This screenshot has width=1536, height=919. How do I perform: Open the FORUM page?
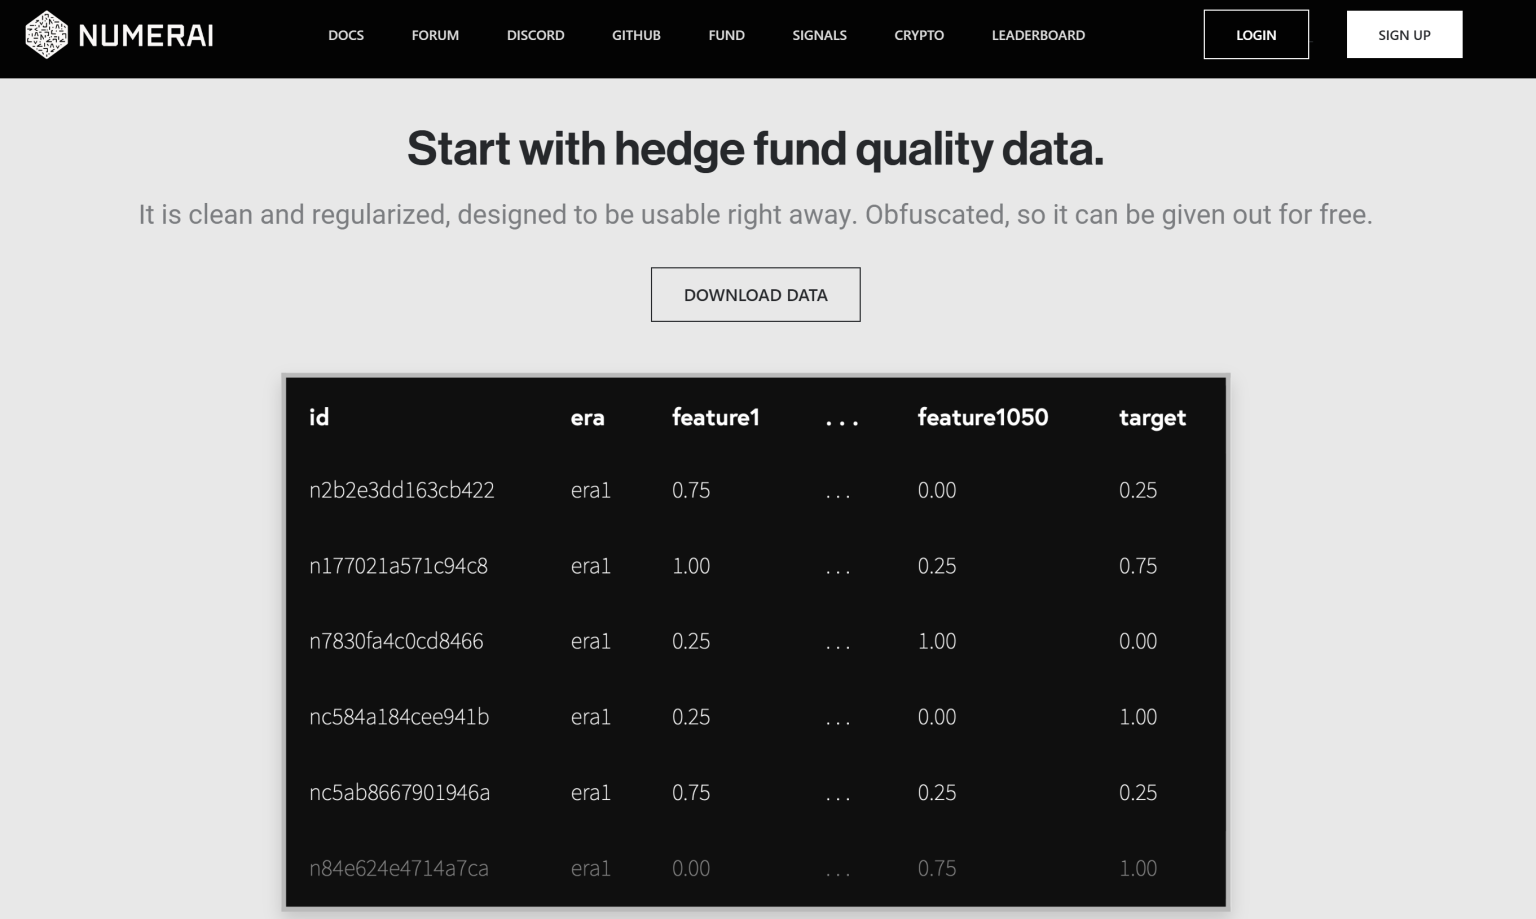click(435, 35)
